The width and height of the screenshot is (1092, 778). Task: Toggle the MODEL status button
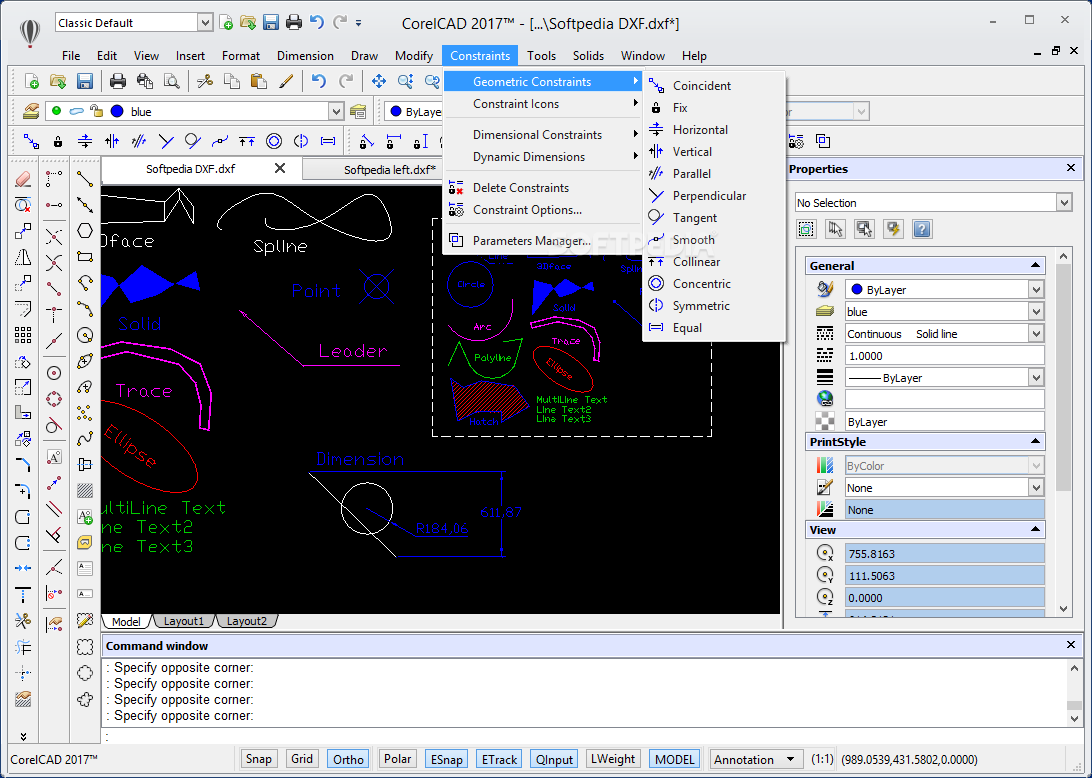674,759
